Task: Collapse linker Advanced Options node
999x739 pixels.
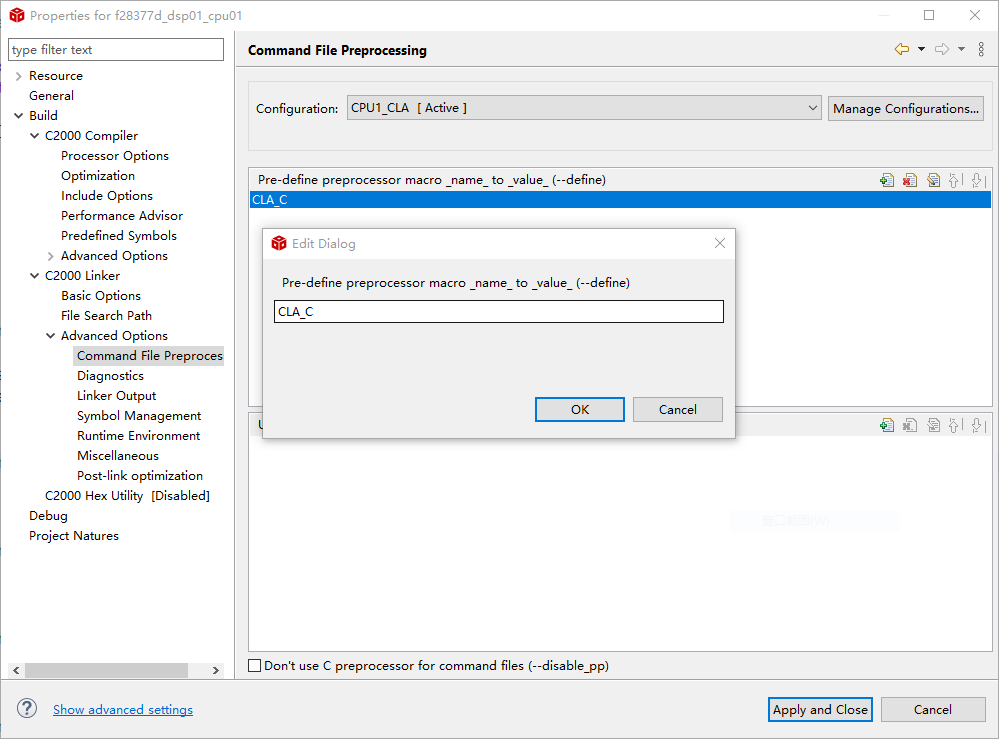Action: [x=50, y=336]
